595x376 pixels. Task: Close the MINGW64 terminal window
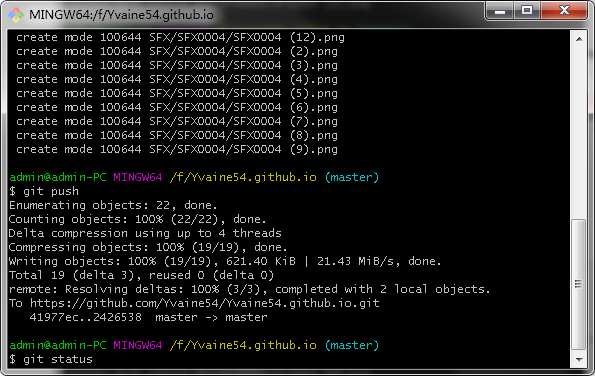point(564,11)
